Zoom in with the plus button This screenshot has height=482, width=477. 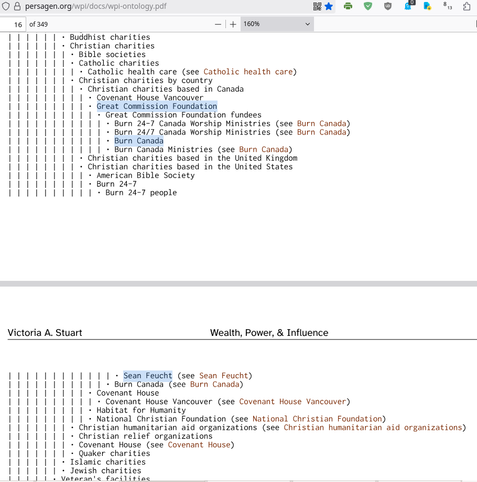coord(233,24)
